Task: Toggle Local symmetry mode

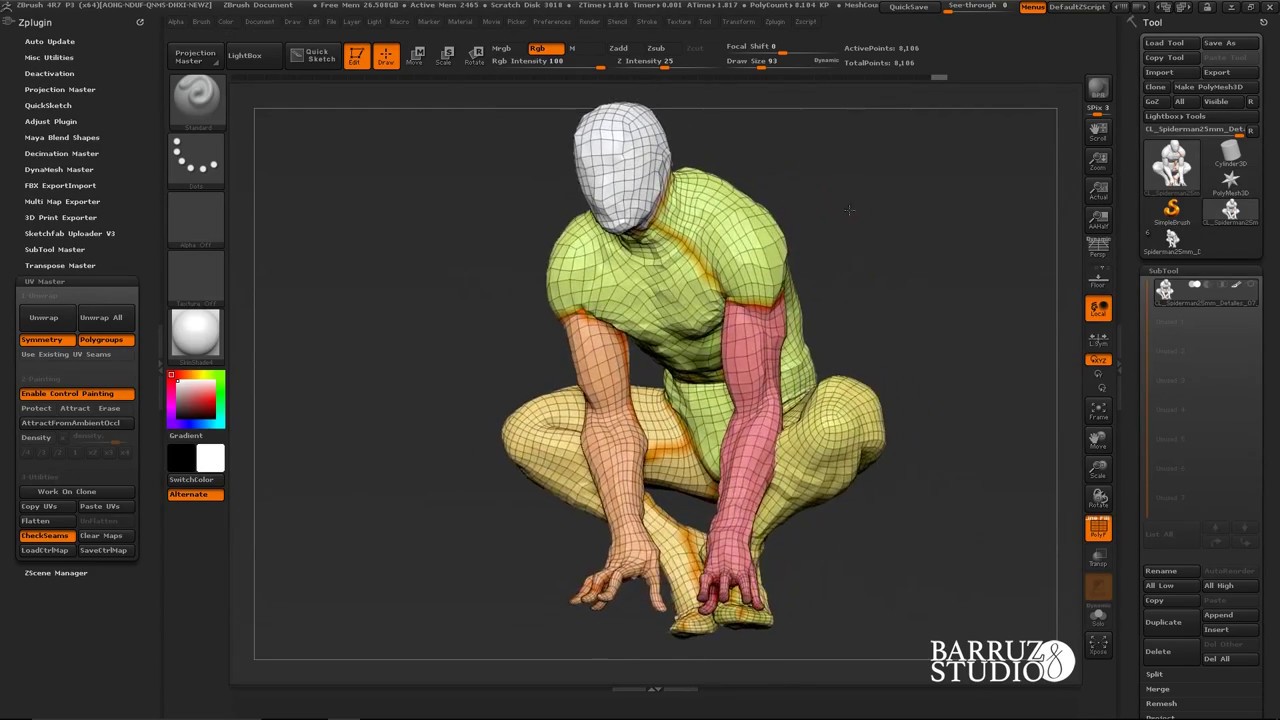Action: tap(1098, 309)
